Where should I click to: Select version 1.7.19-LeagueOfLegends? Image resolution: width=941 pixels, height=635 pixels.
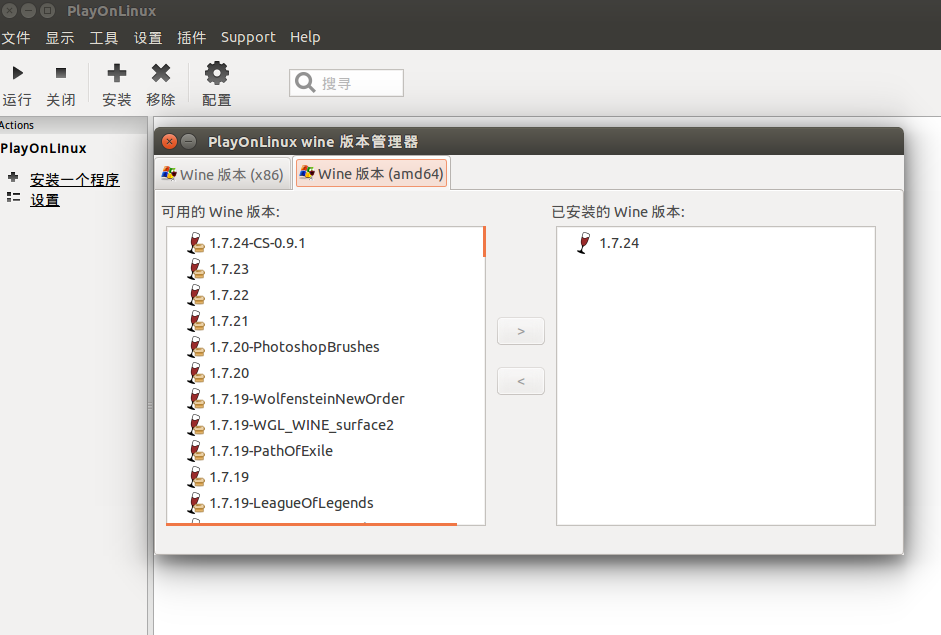pyautogui.click(x=292, y=503)
